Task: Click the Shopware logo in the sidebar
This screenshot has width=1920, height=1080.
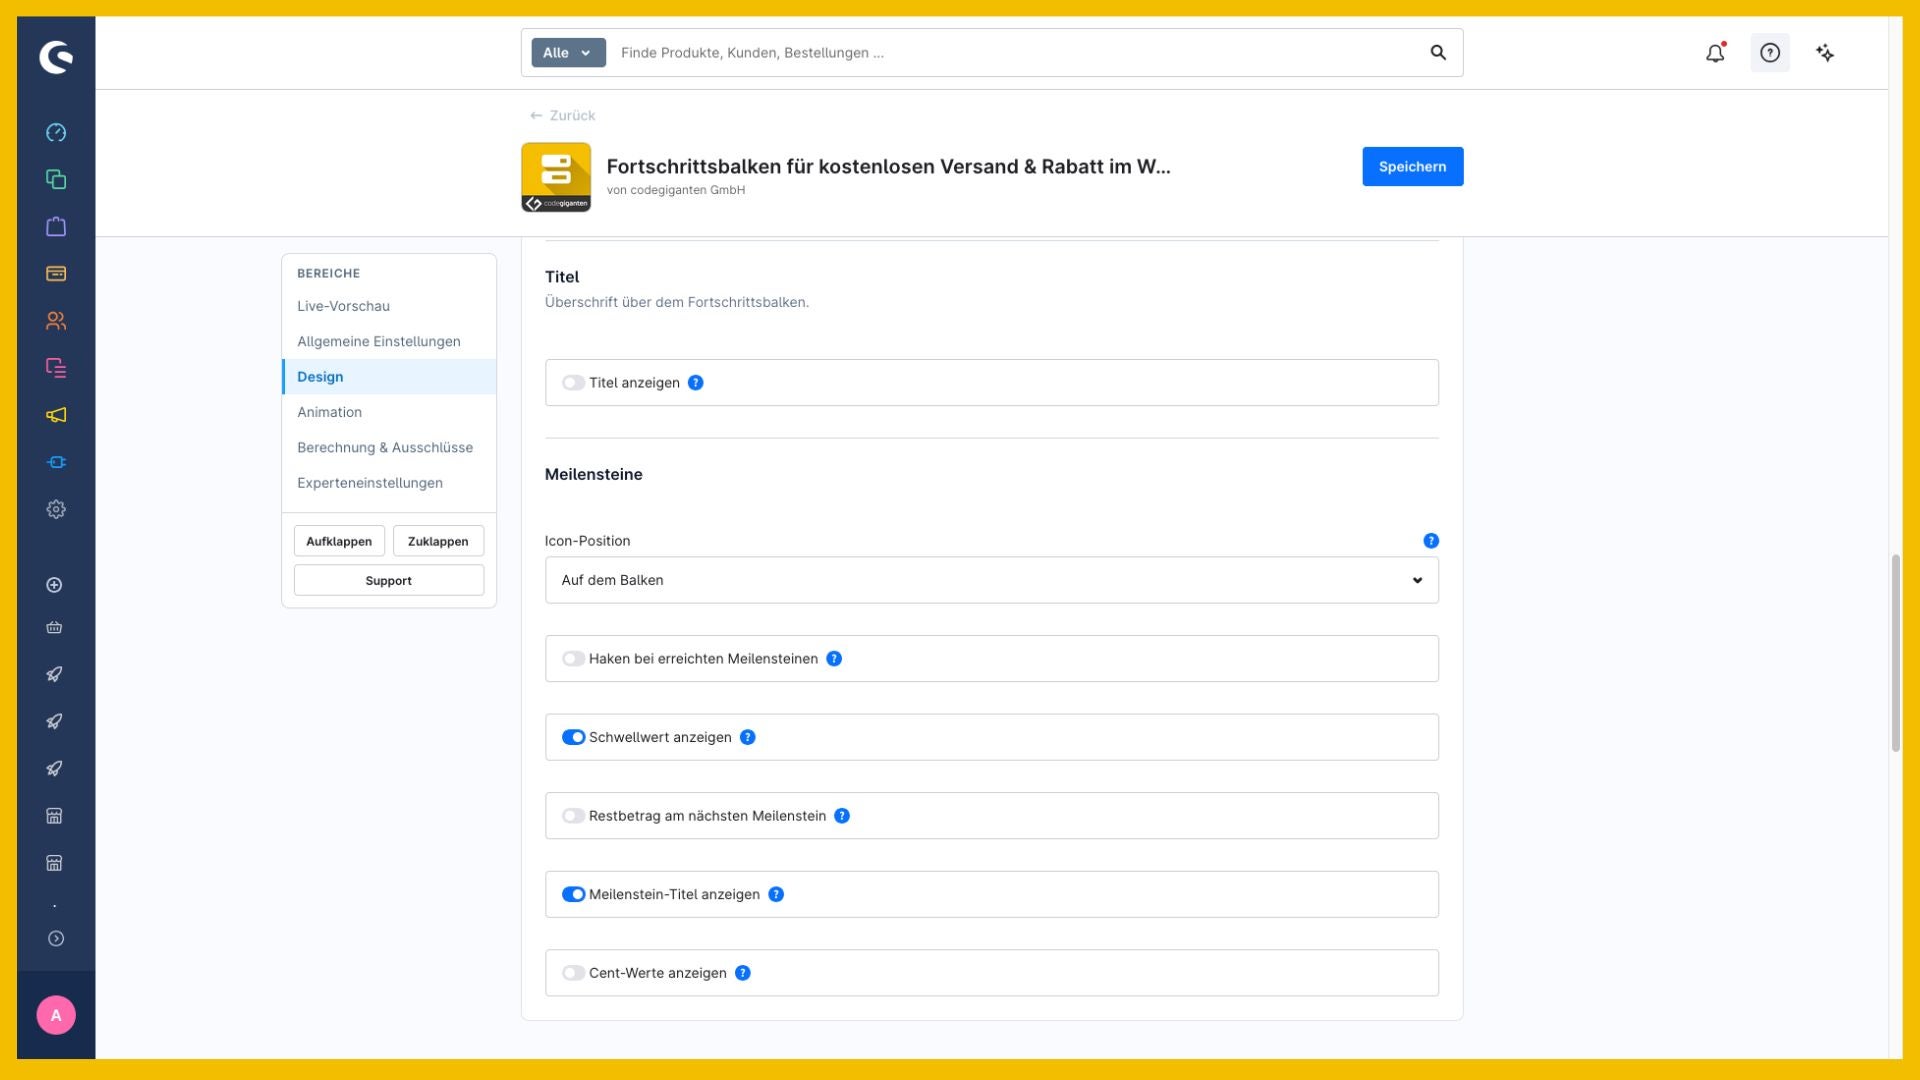Action: 56,57
